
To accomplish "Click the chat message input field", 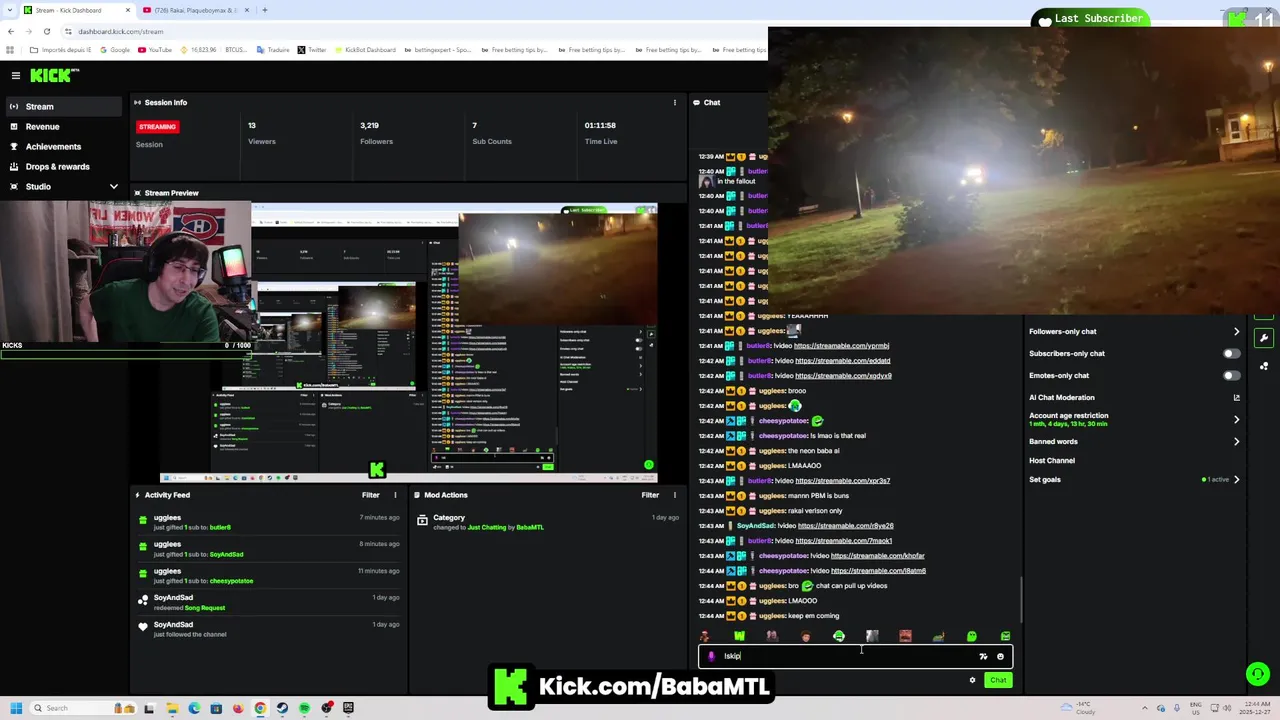I will [x=855, y=657].
